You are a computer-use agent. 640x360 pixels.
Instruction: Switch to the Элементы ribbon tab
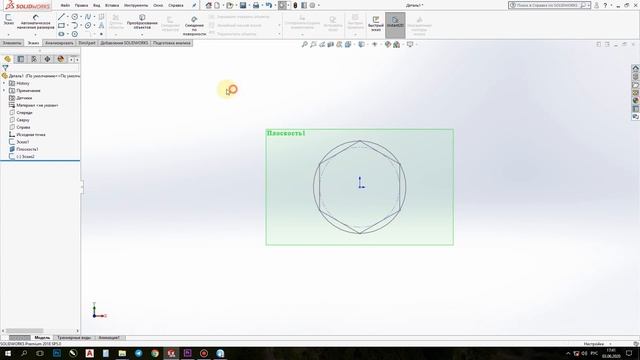[12, 43]
